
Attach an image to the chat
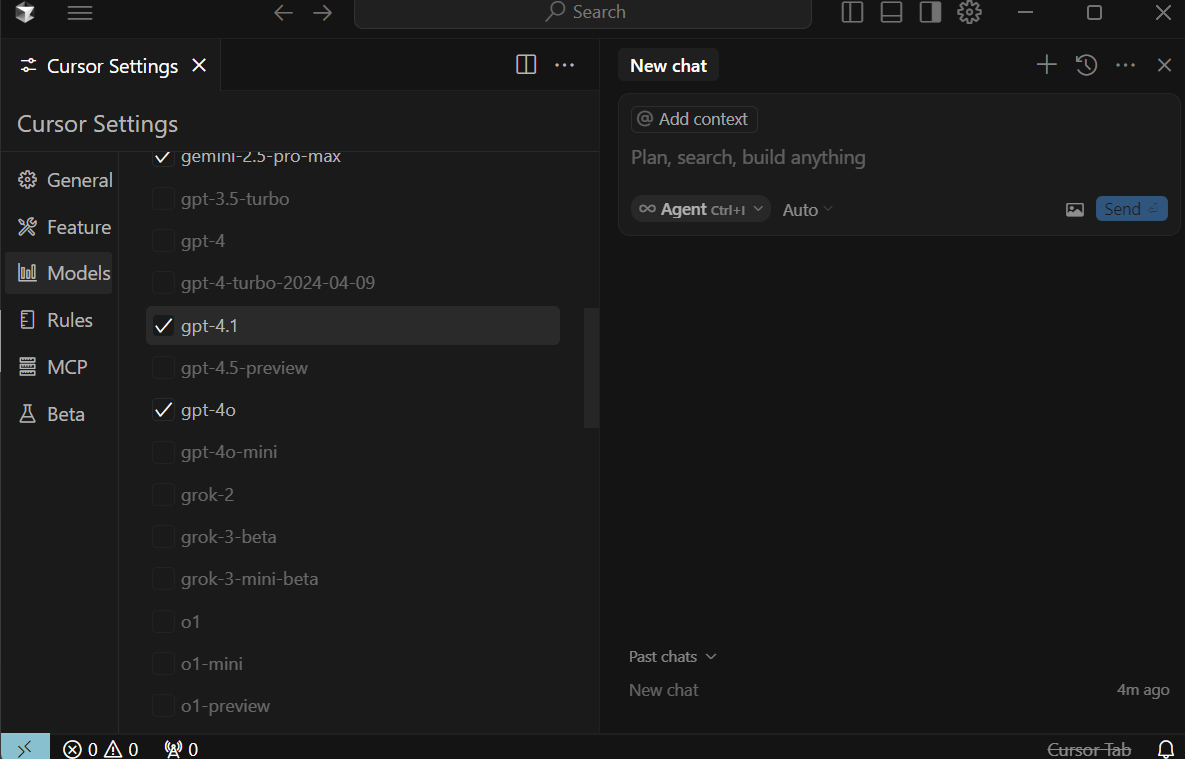1075,209
